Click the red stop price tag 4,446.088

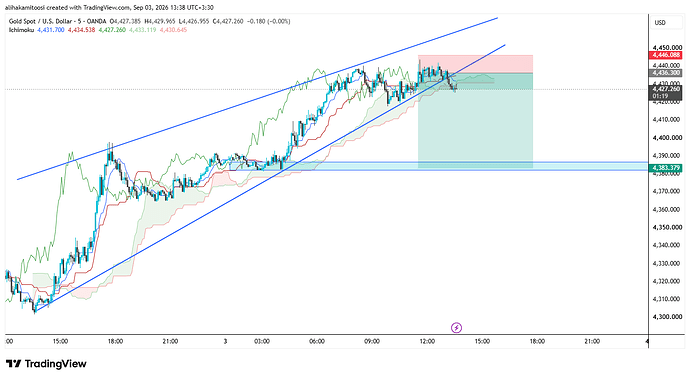tap(666, 55)
